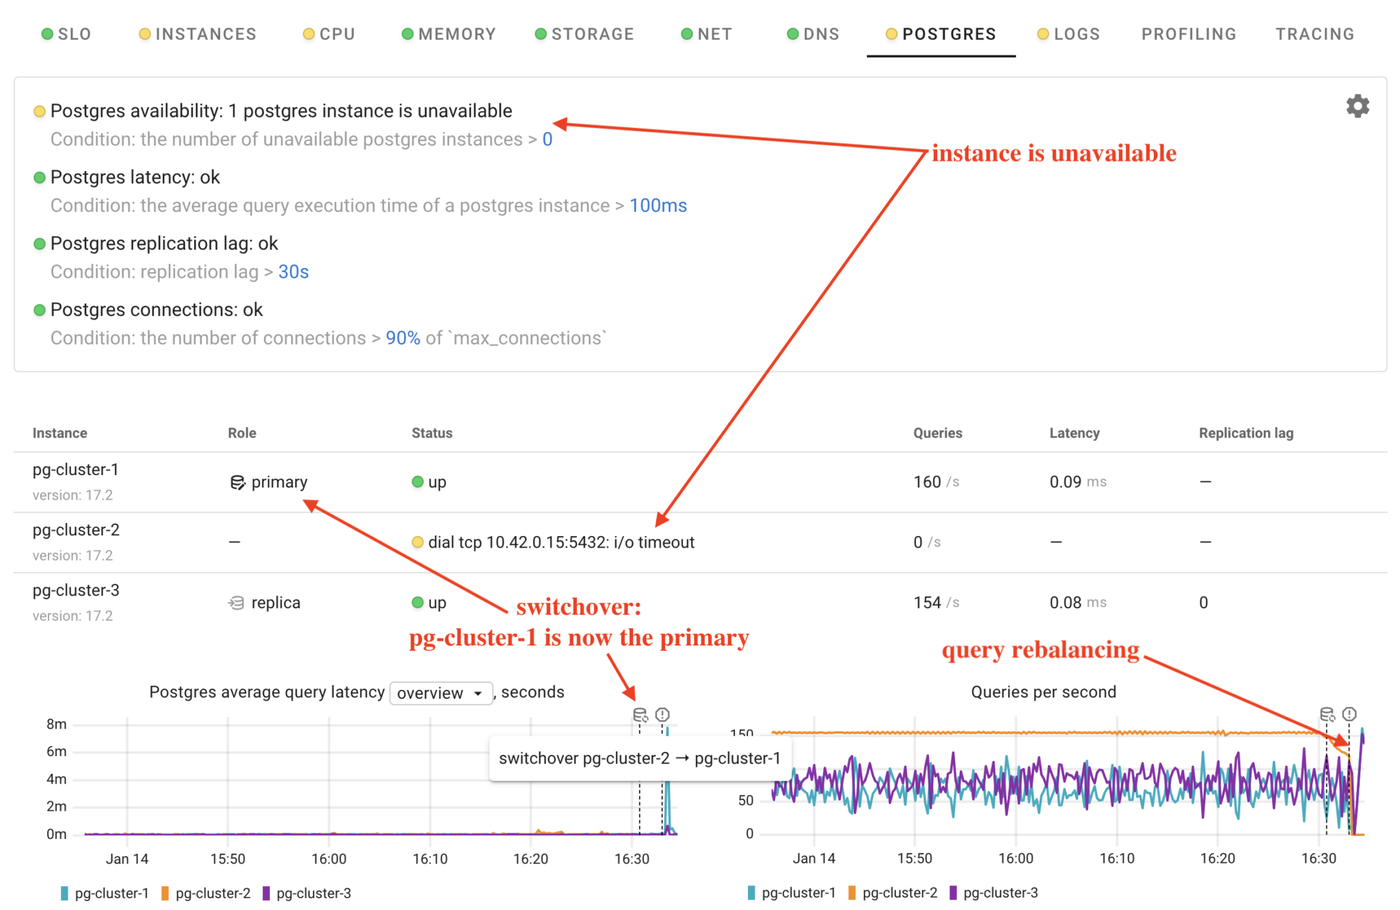This screenshot has width=1400, height=910.
Task: Open the pg-cluster-2 instance row
Action: [x=76, y=530]
